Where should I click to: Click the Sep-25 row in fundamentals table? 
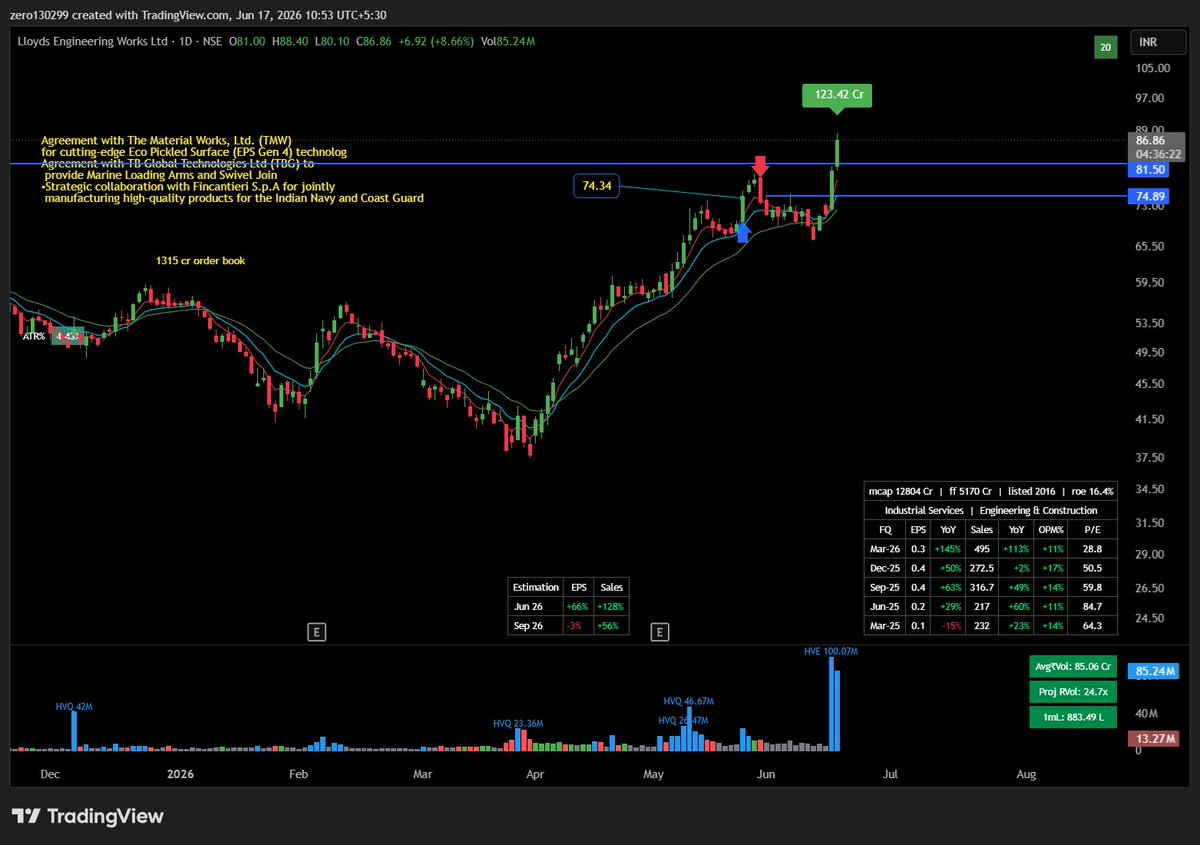tap(991, 587)
